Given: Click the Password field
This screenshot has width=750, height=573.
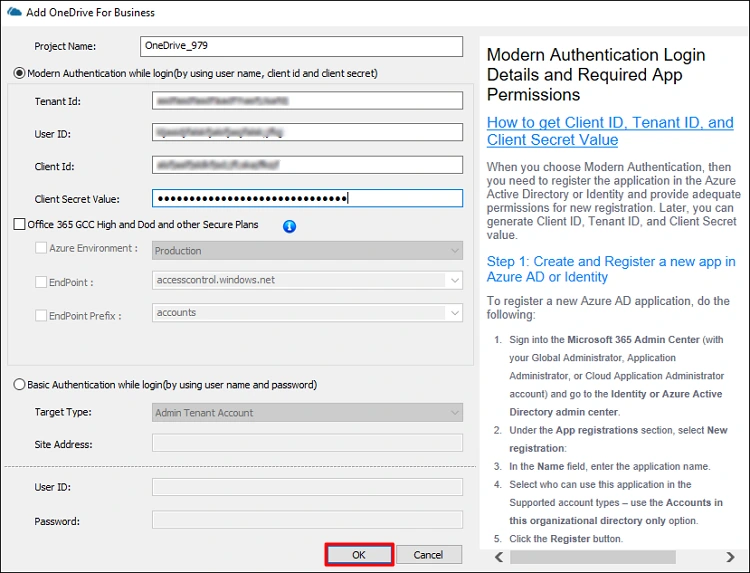Looking at the screenshot, I should tap(307, 520).
